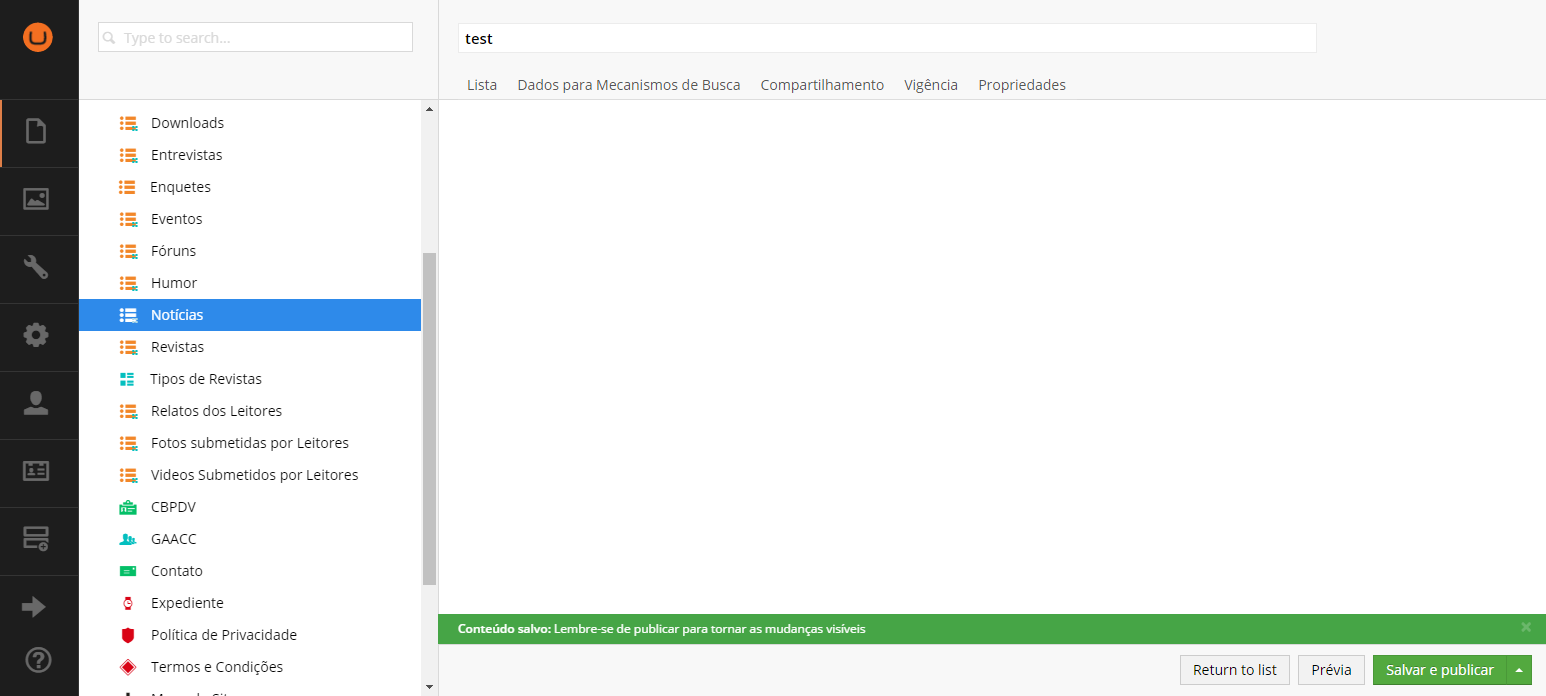
Task: Select the Revistas row text
Action: pyautogui.click(x=178, y=347)
